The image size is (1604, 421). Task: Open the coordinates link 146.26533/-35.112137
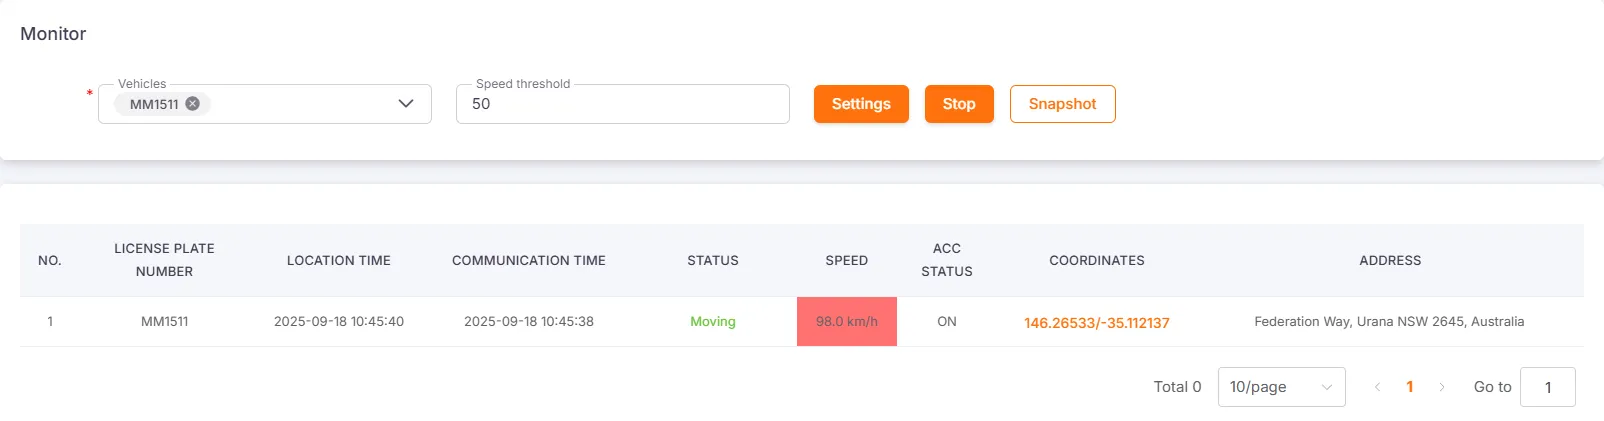point(1096,323)
